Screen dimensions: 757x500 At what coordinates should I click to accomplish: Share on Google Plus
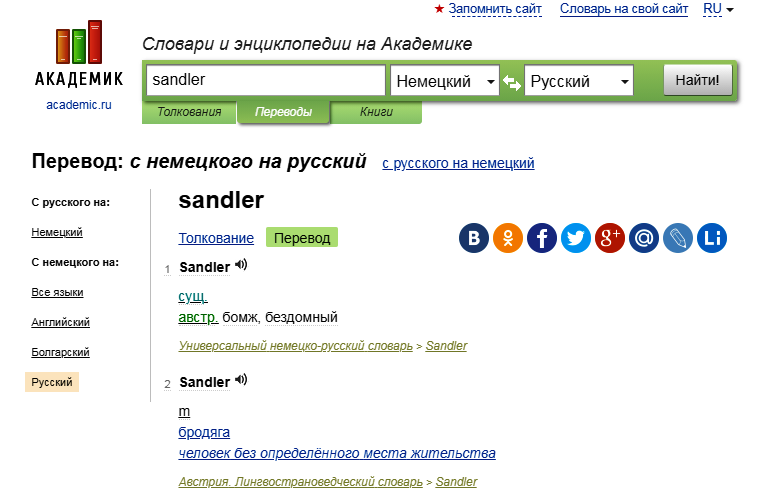click(x=610, y=238)
